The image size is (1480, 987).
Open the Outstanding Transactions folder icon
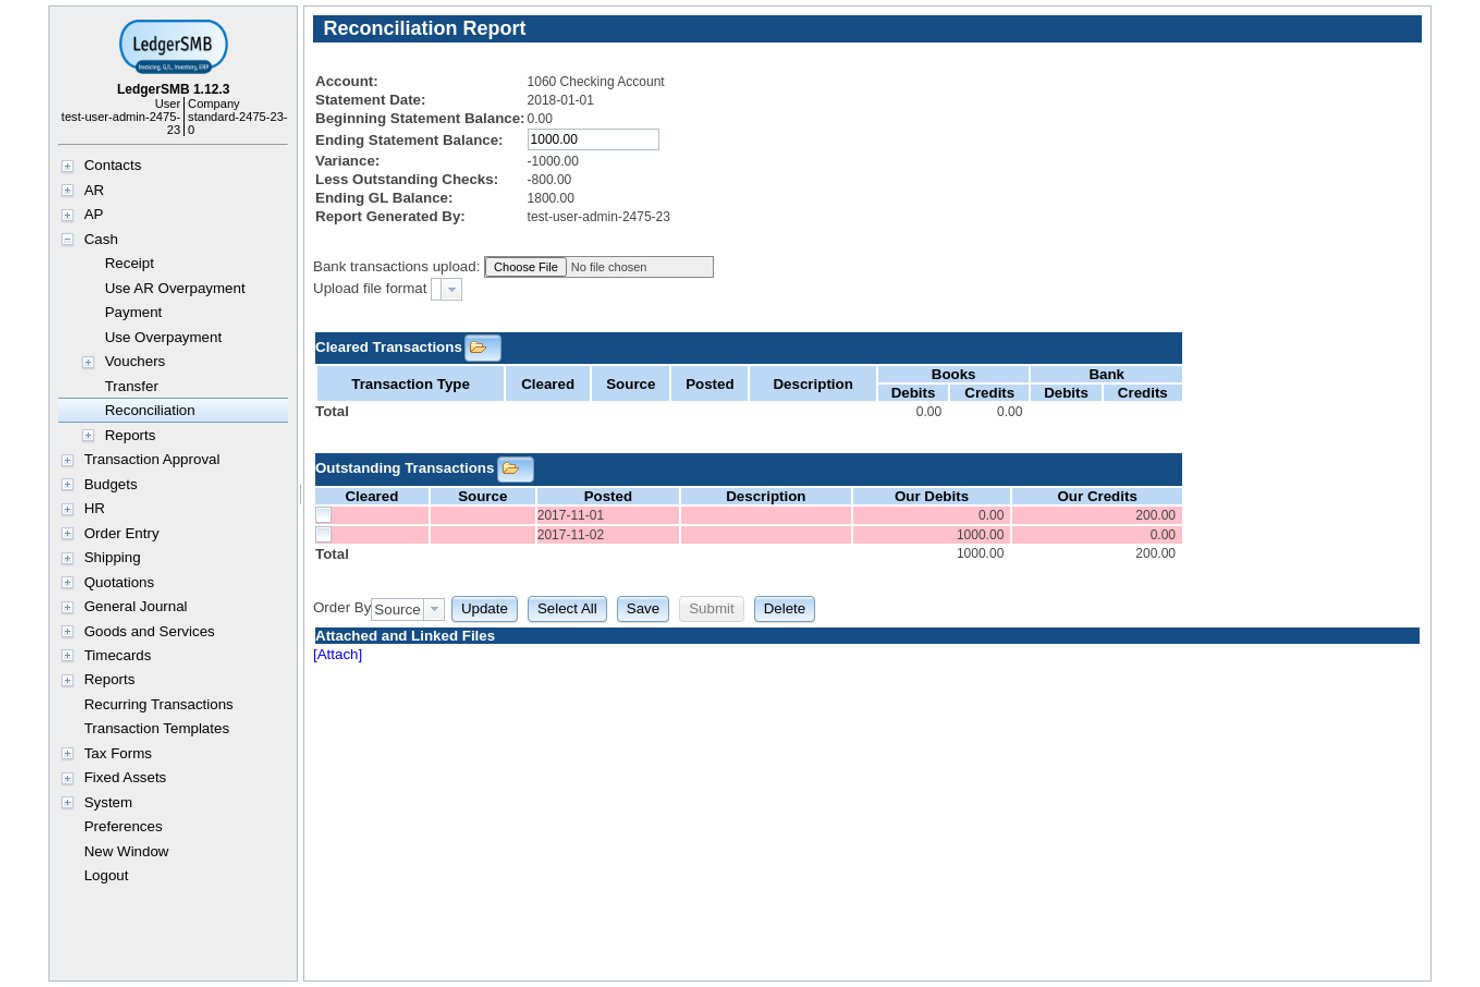(x=515, y=469)
